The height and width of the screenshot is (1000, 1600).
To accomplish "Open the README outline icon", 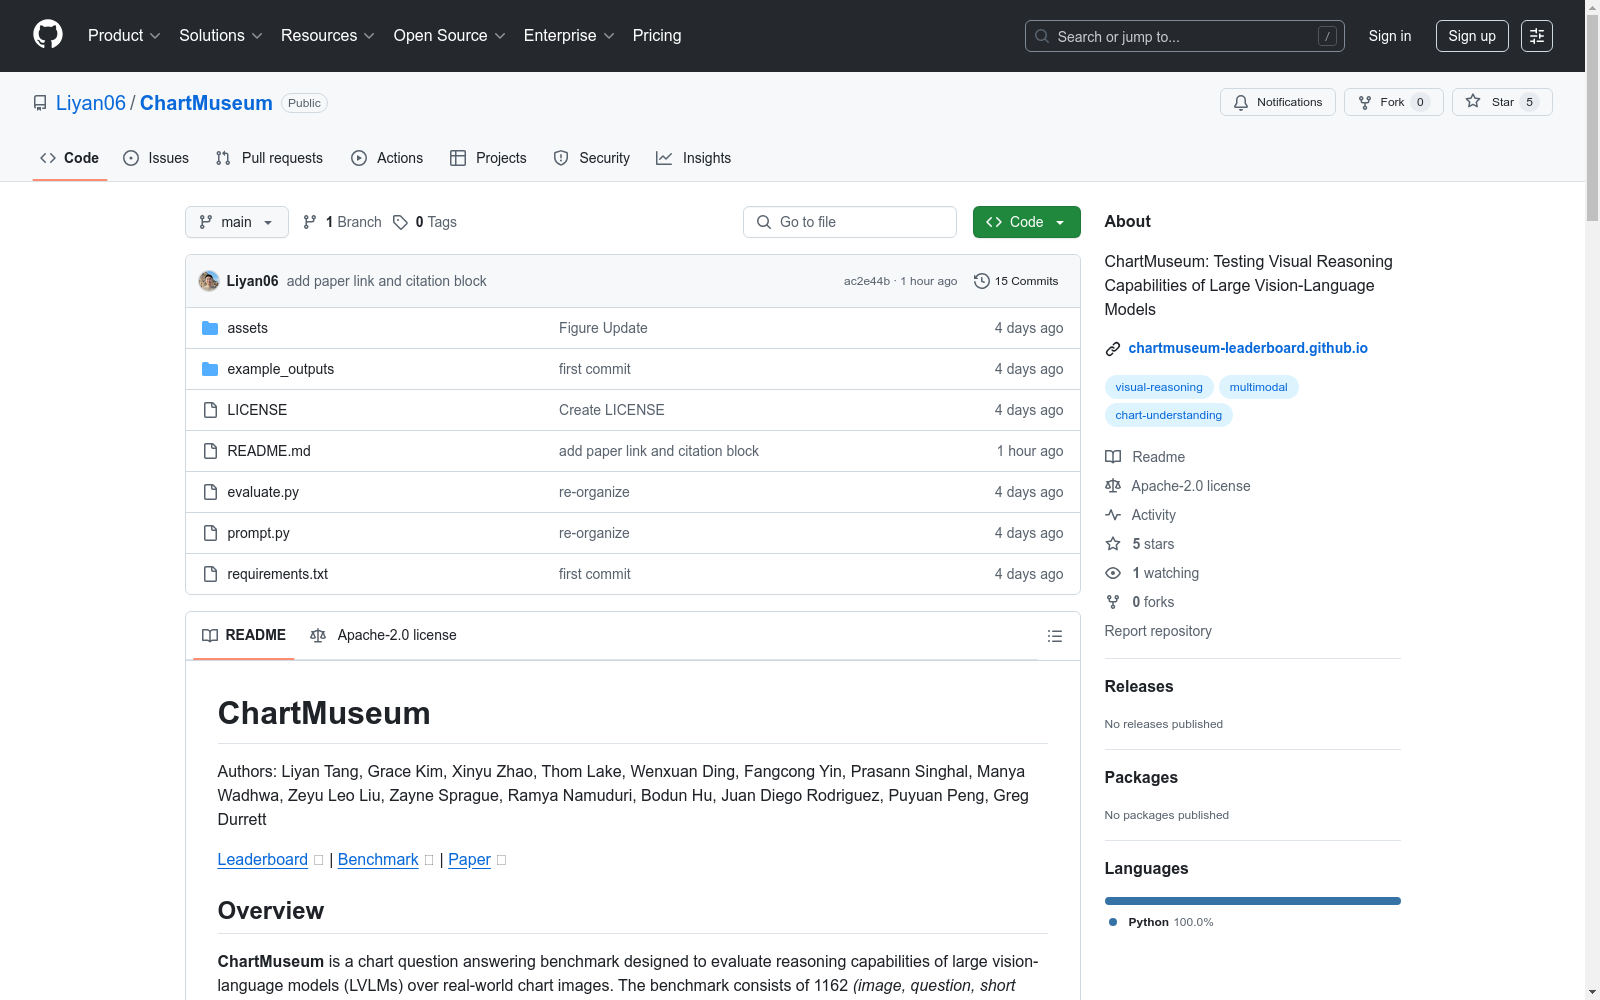I will 1054,636.
